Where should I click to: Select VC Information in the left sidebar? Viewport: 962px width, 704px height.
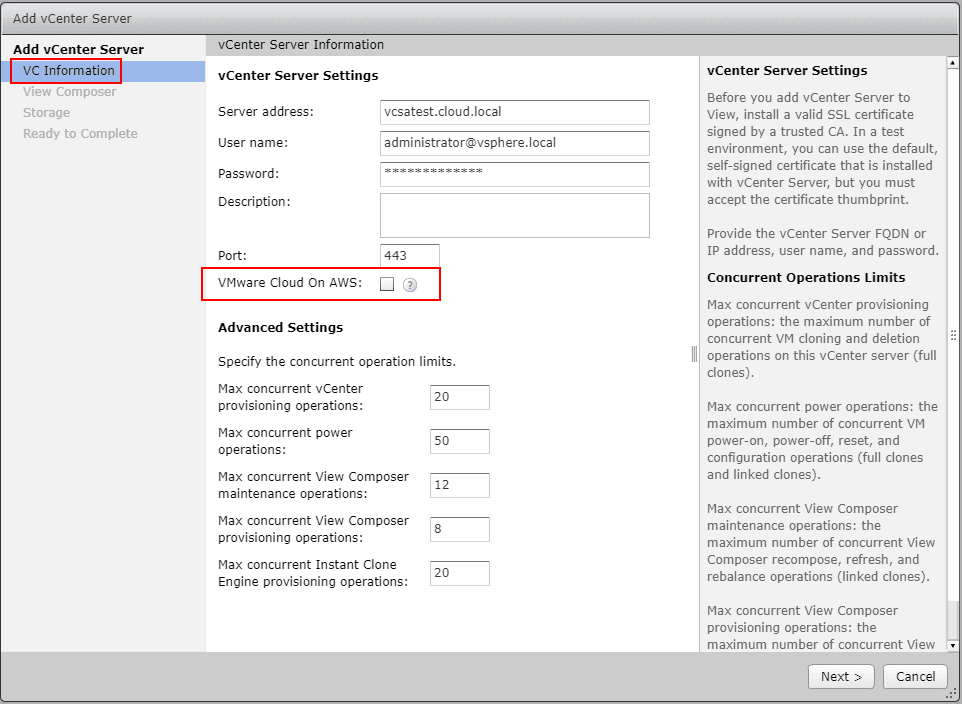65,70
